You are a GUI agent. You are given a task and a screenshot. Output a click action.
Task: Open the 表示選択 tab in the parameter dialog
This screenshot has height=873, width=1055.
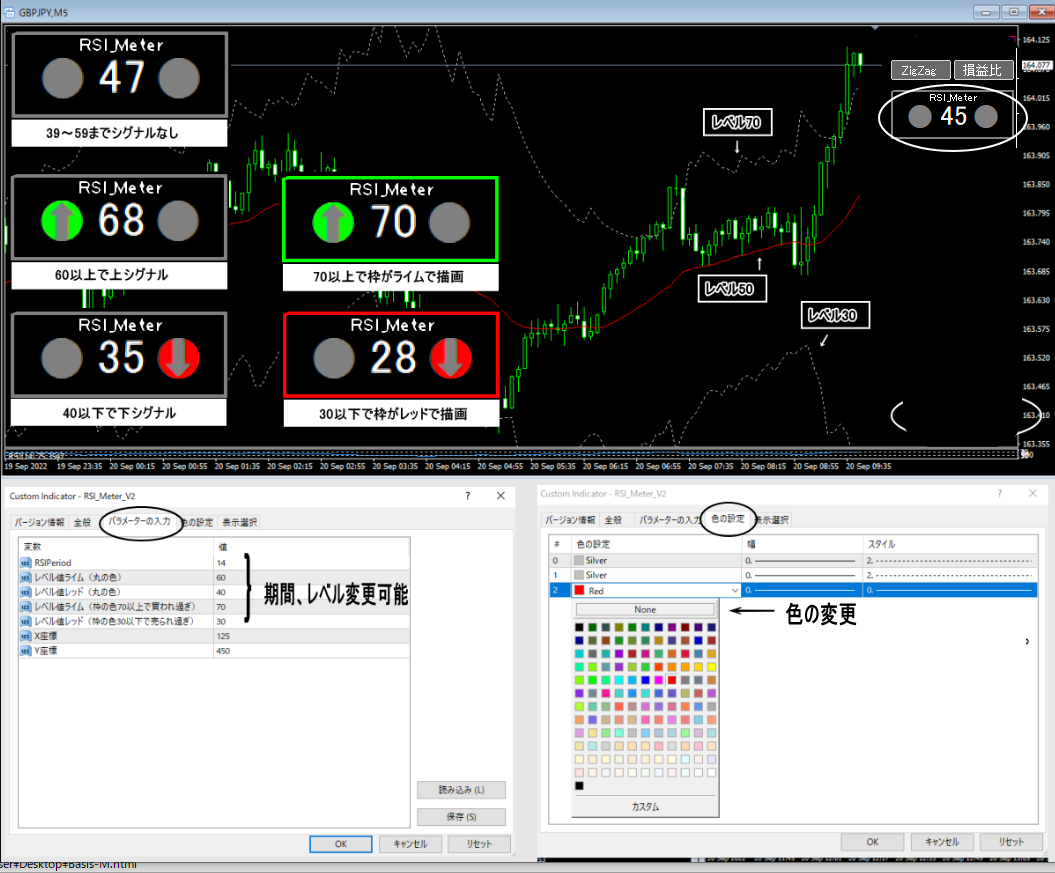(238, 522)
